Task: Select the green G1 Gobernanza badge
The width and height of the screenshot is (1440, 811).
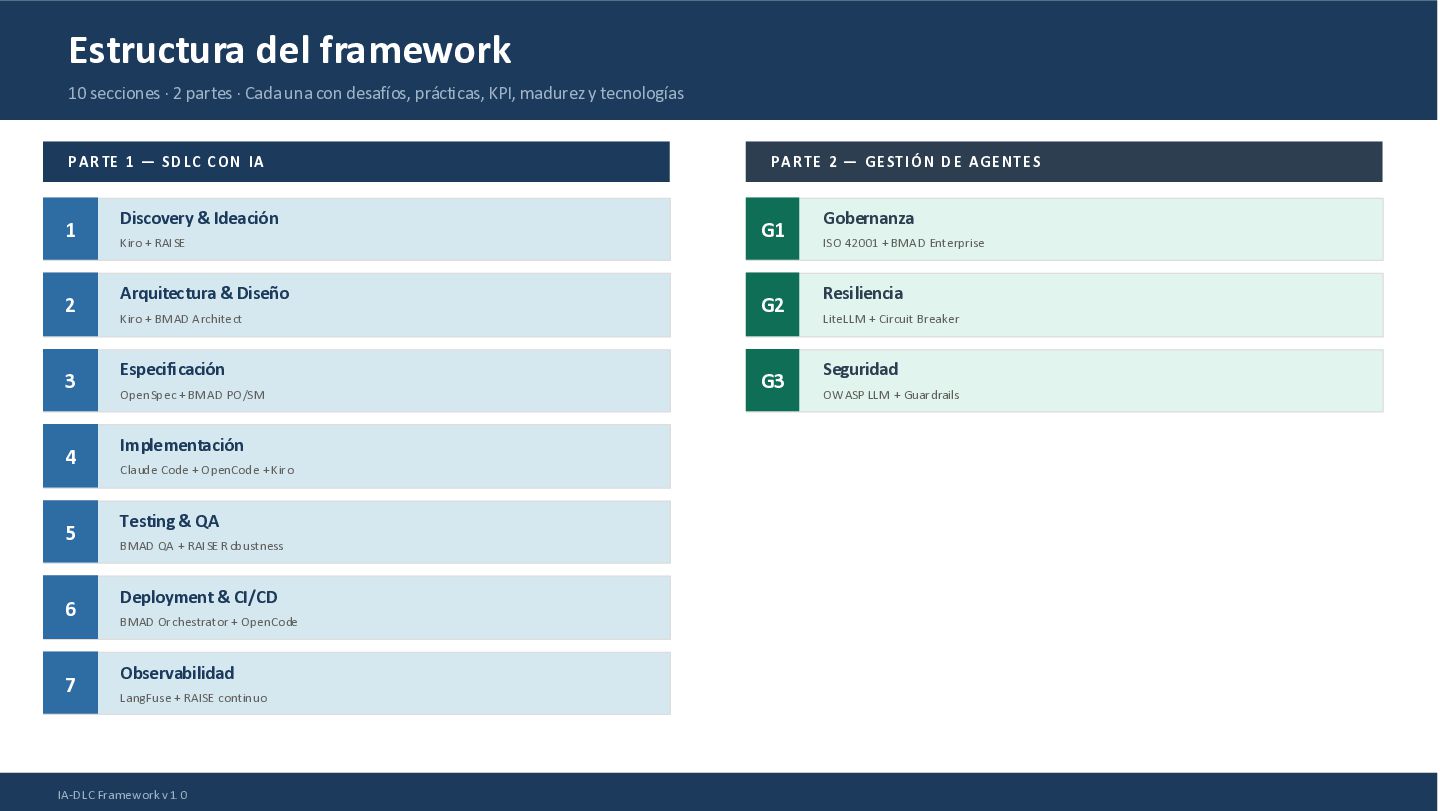Action: (x=772, y=229)
